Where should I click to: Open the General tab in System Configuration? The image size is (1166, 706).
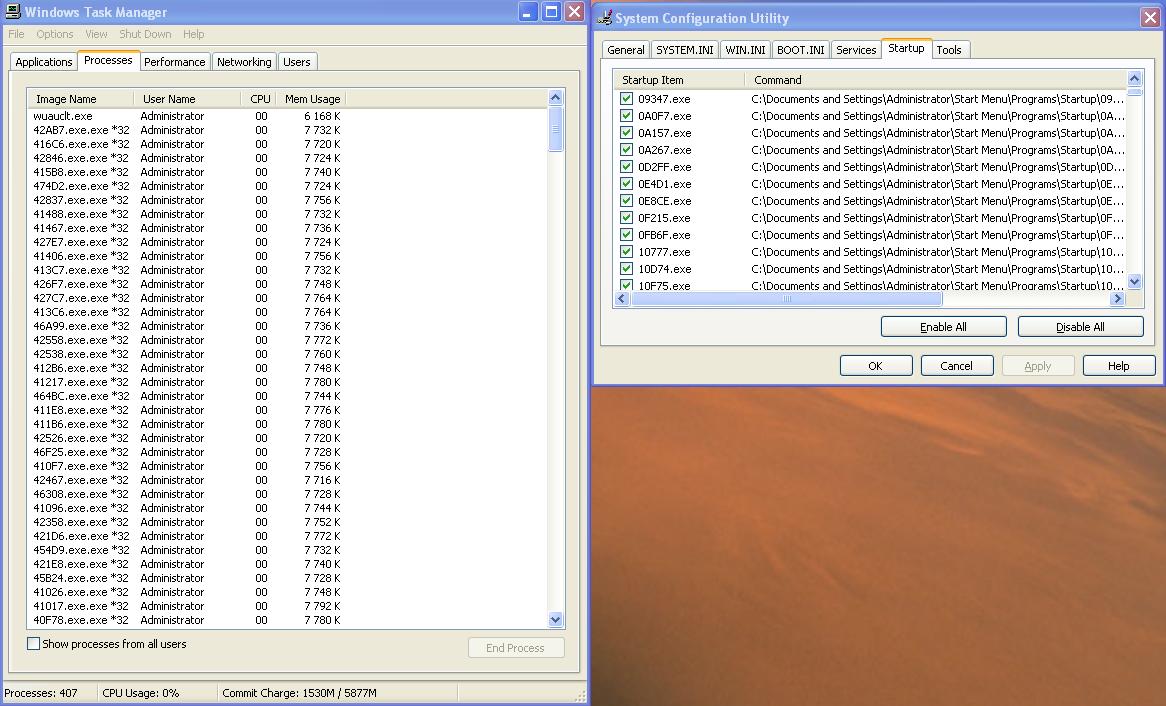pos(625,50)
